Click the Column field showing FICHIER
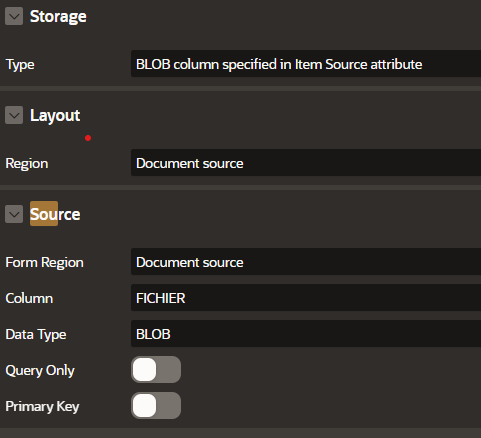This screenshot has width=481, height=438. pyautogui.click(x=306, y=298)
